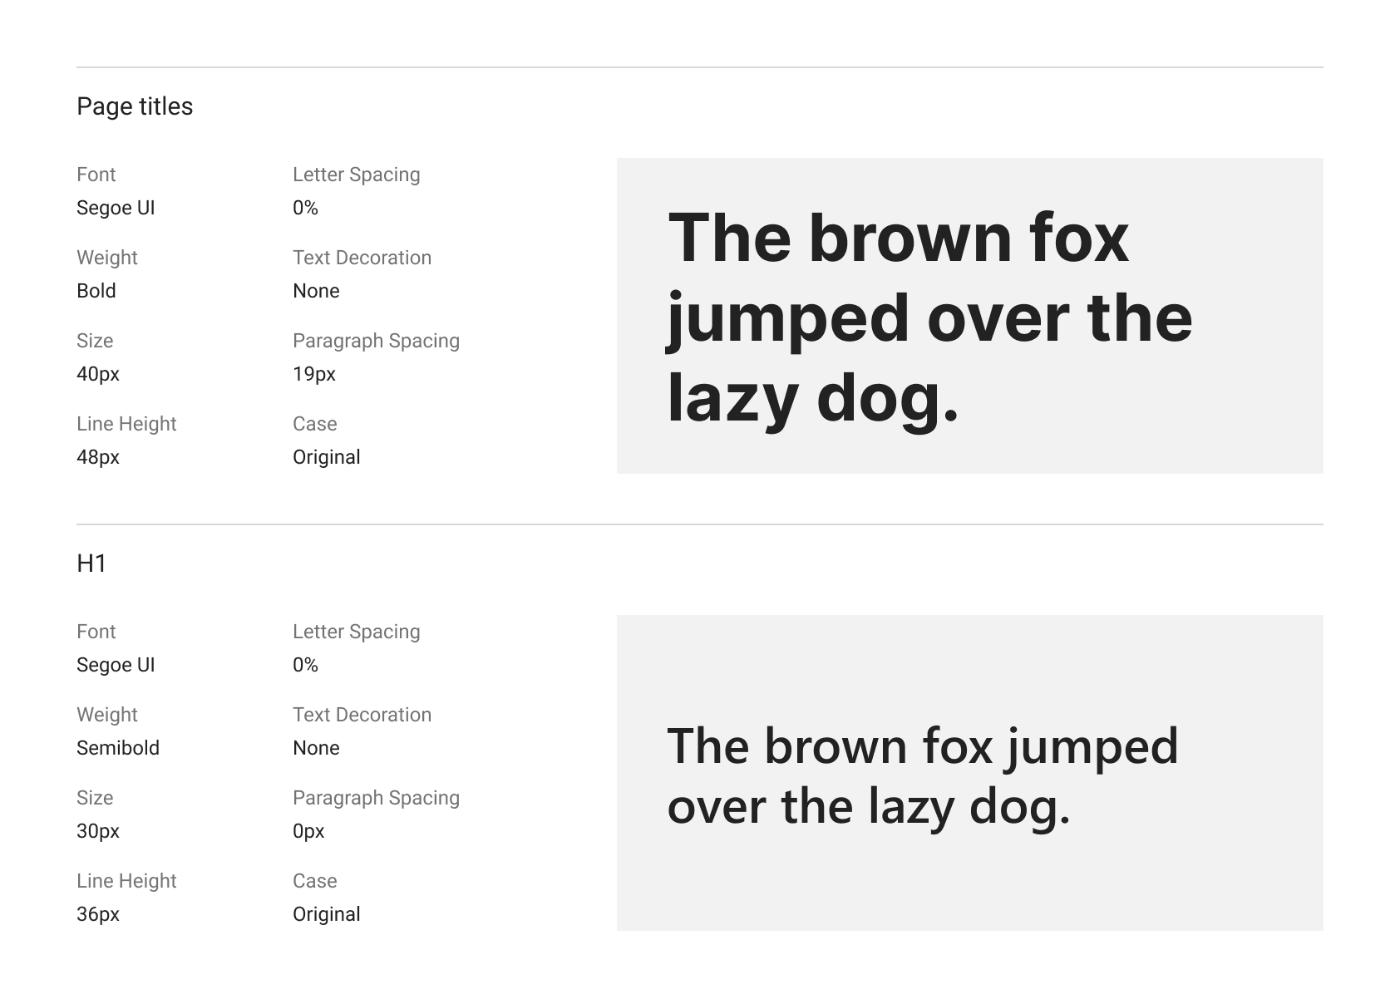Viewport: 1400px width, 989px height.
Task: Click the 'Page titles' section heading
Action: 135,106
